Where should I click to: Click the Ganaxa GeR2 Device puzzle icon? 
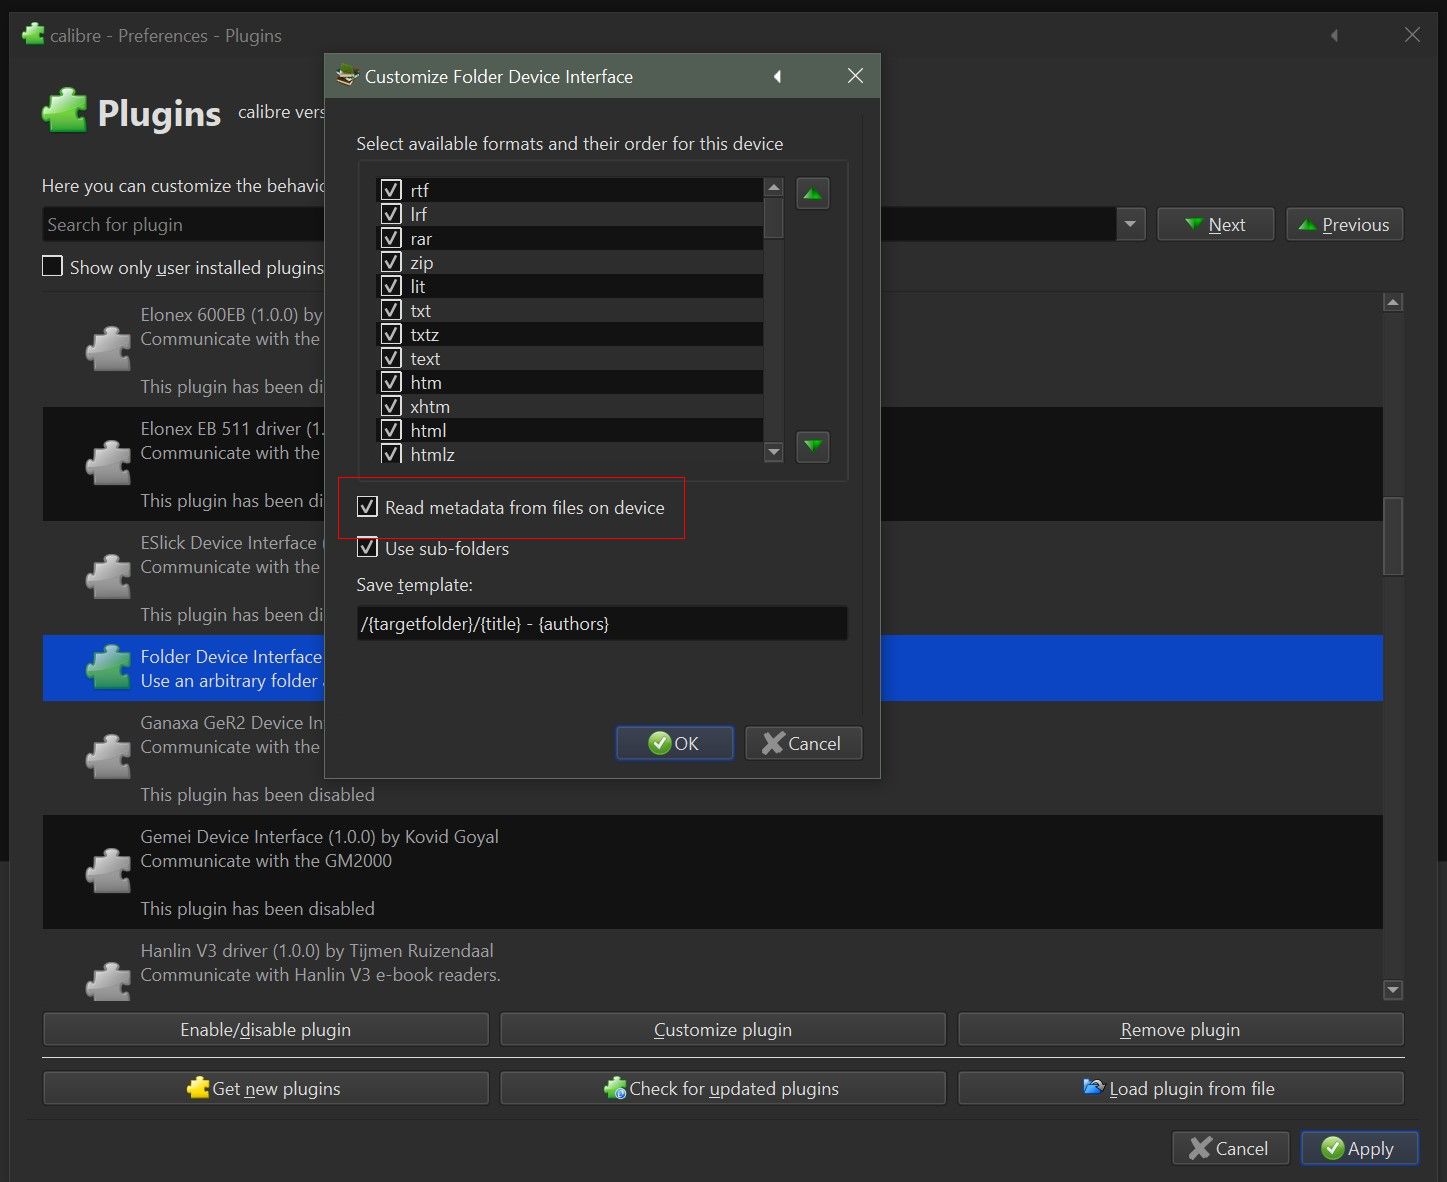click(x=108, y=758)
